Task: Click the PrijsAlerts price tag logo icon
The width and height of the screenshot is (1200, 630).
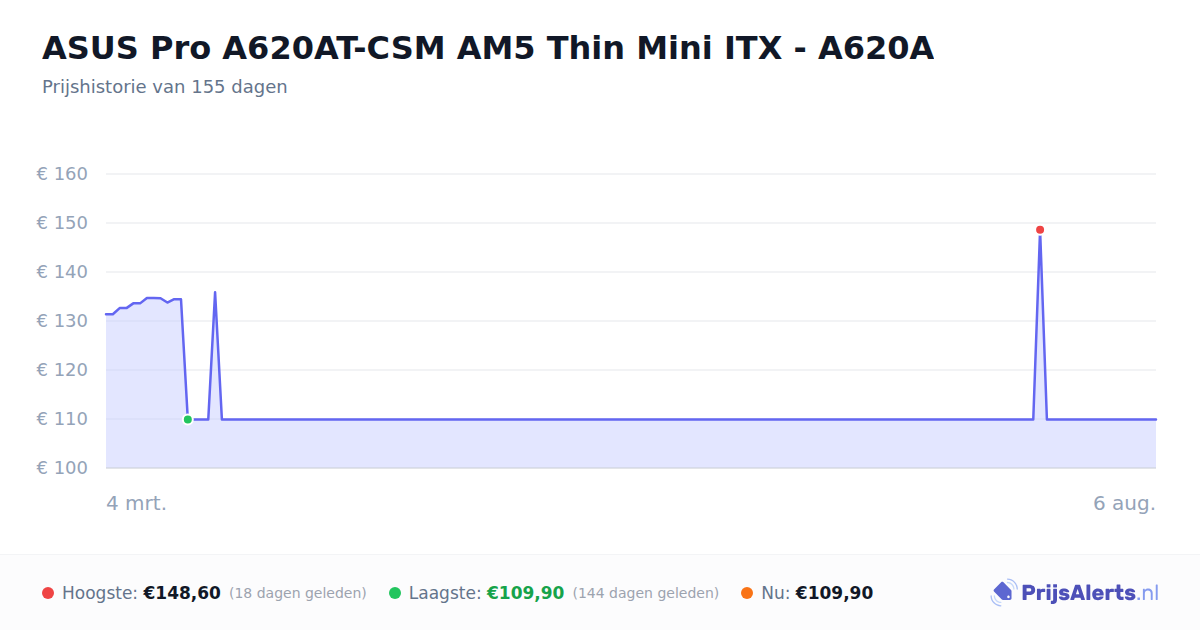Action: pyautogui.click(x=1003, y=593)
